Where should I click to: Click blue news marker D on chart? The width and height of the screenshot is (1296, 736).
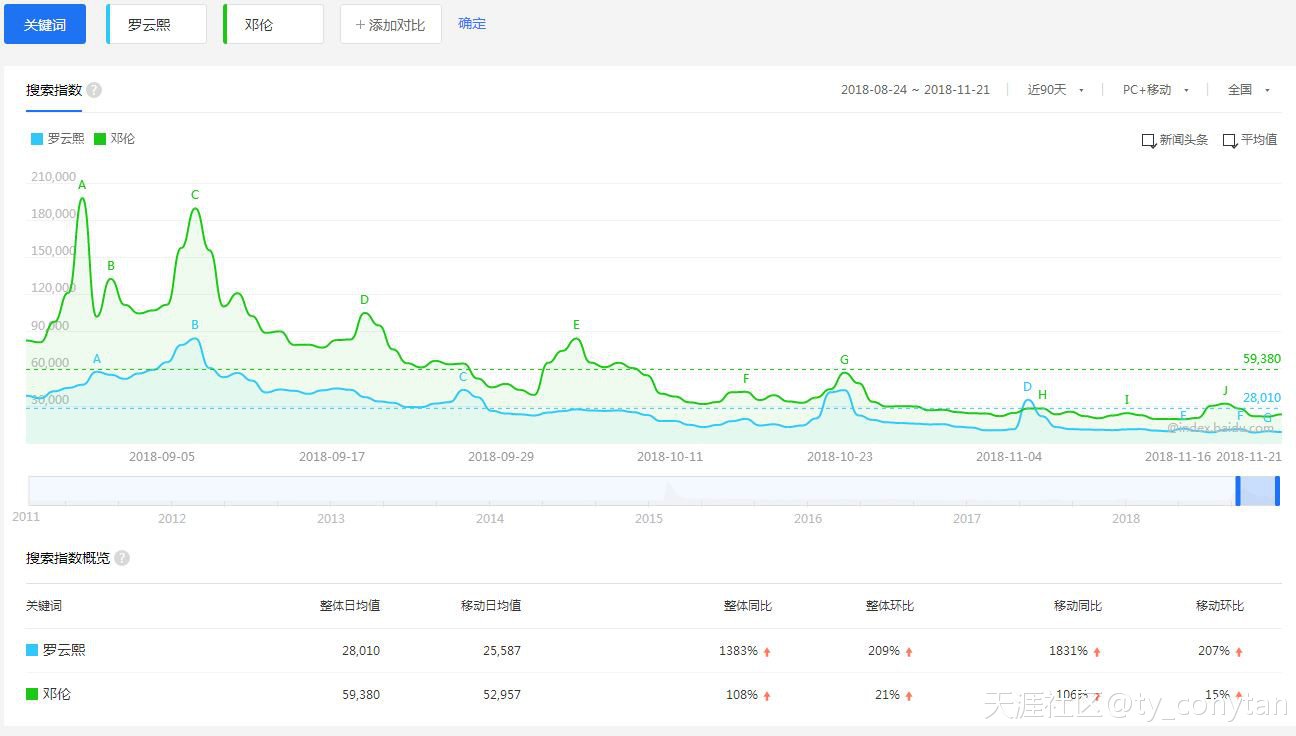1027,387
